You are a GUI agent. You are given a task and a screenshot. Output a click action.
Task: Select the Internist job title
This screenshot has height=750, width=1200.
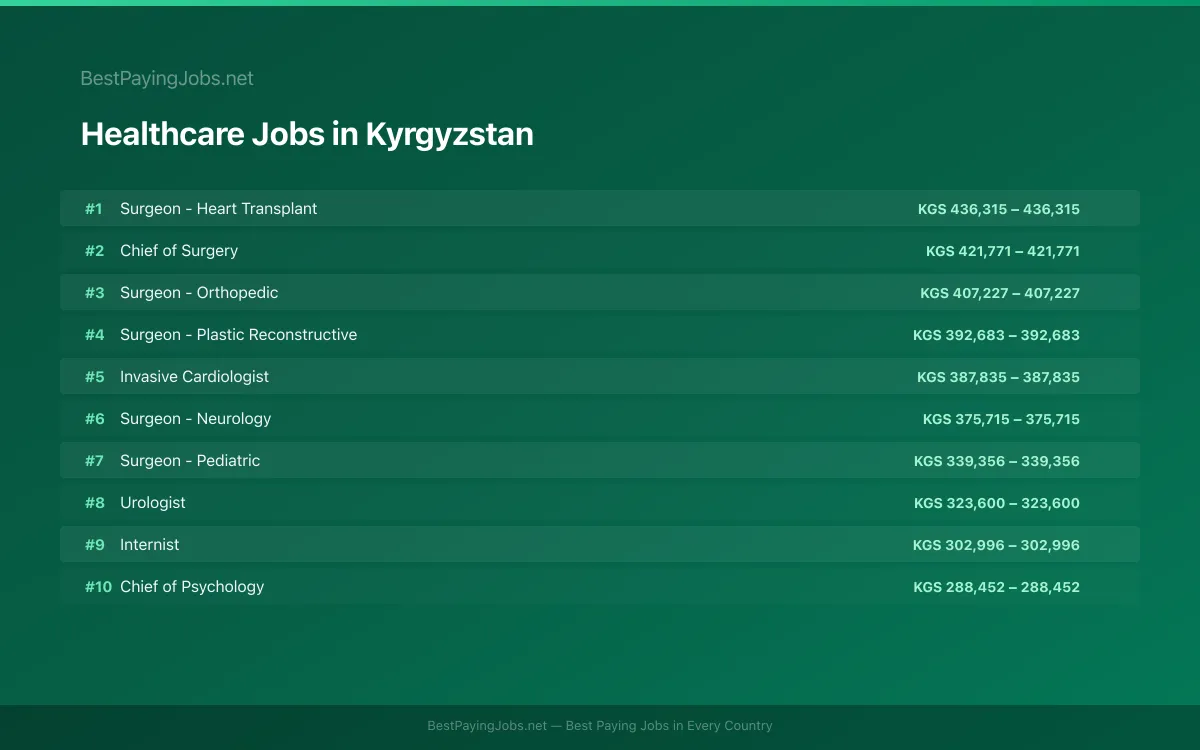tap(150, 545)
